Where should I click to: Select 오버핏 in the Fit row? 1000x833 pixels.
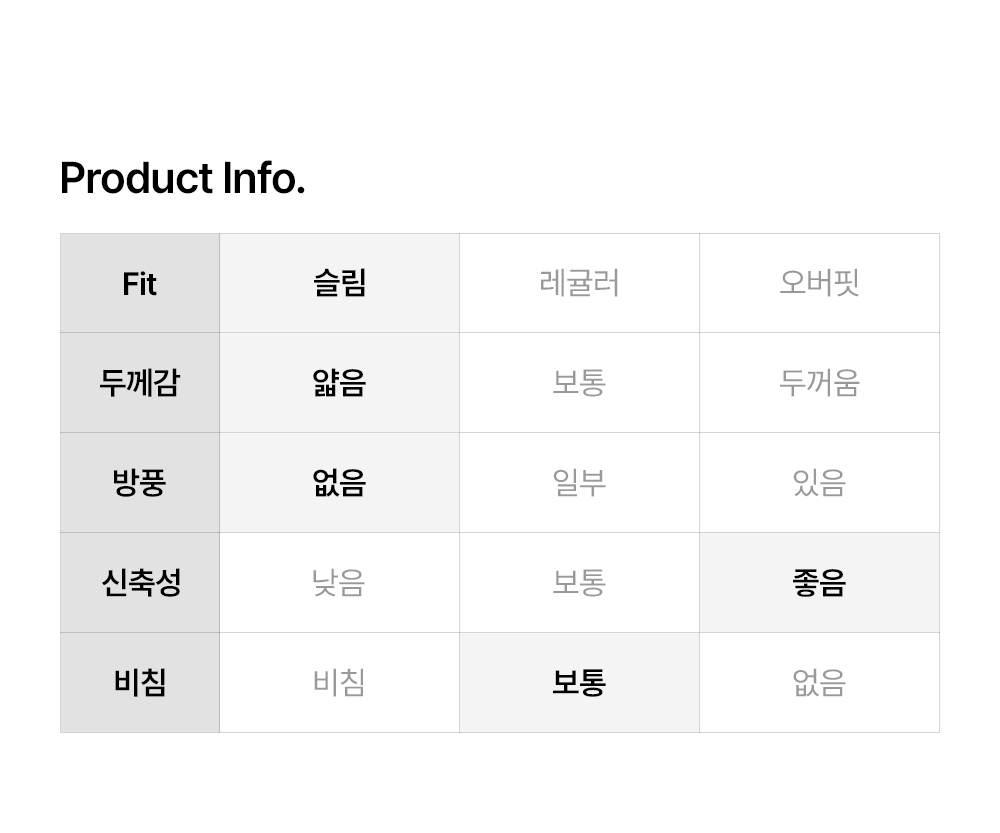click(819, 284)
